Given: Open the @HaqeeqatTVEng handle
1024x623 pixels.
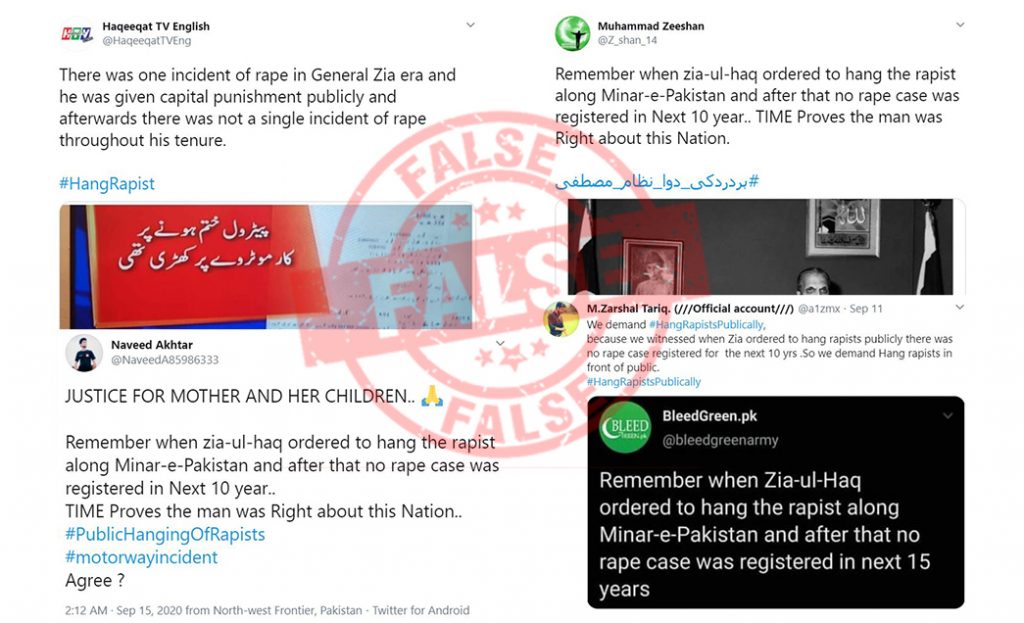Looking at the screenshot, I should pos(146,40).
